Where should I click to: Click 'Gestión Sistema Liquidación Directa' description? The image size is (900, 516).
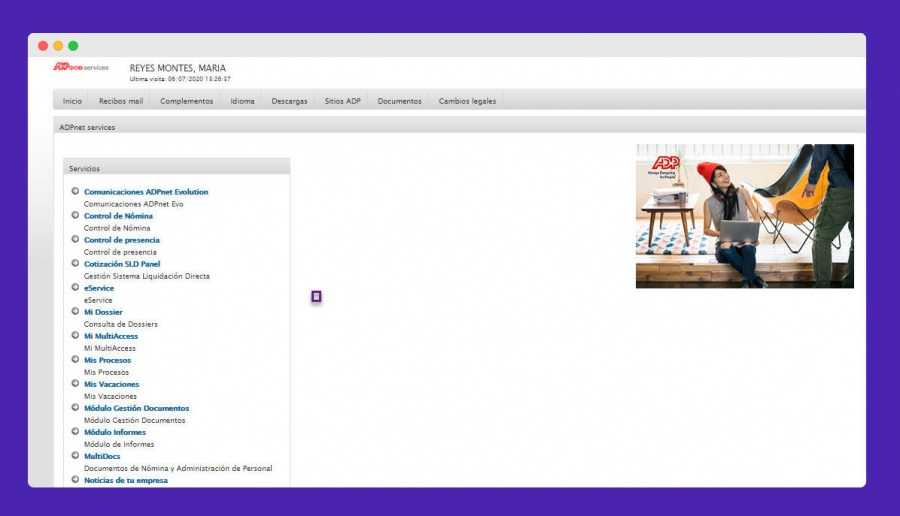(x=147, y=276)
